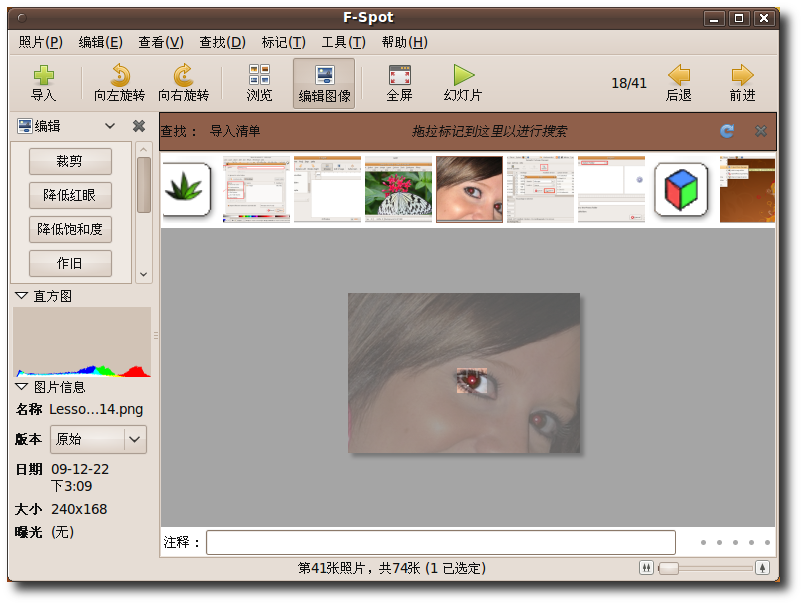Select the orange desktop thumbnail
Image resolution: width=803 pixels, height=605 pixels.
(747, 190)
